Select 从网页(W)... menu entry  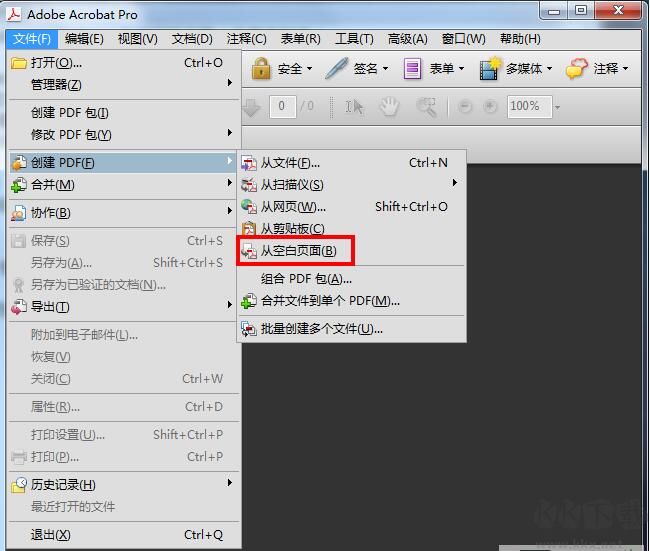pos(352,206)
